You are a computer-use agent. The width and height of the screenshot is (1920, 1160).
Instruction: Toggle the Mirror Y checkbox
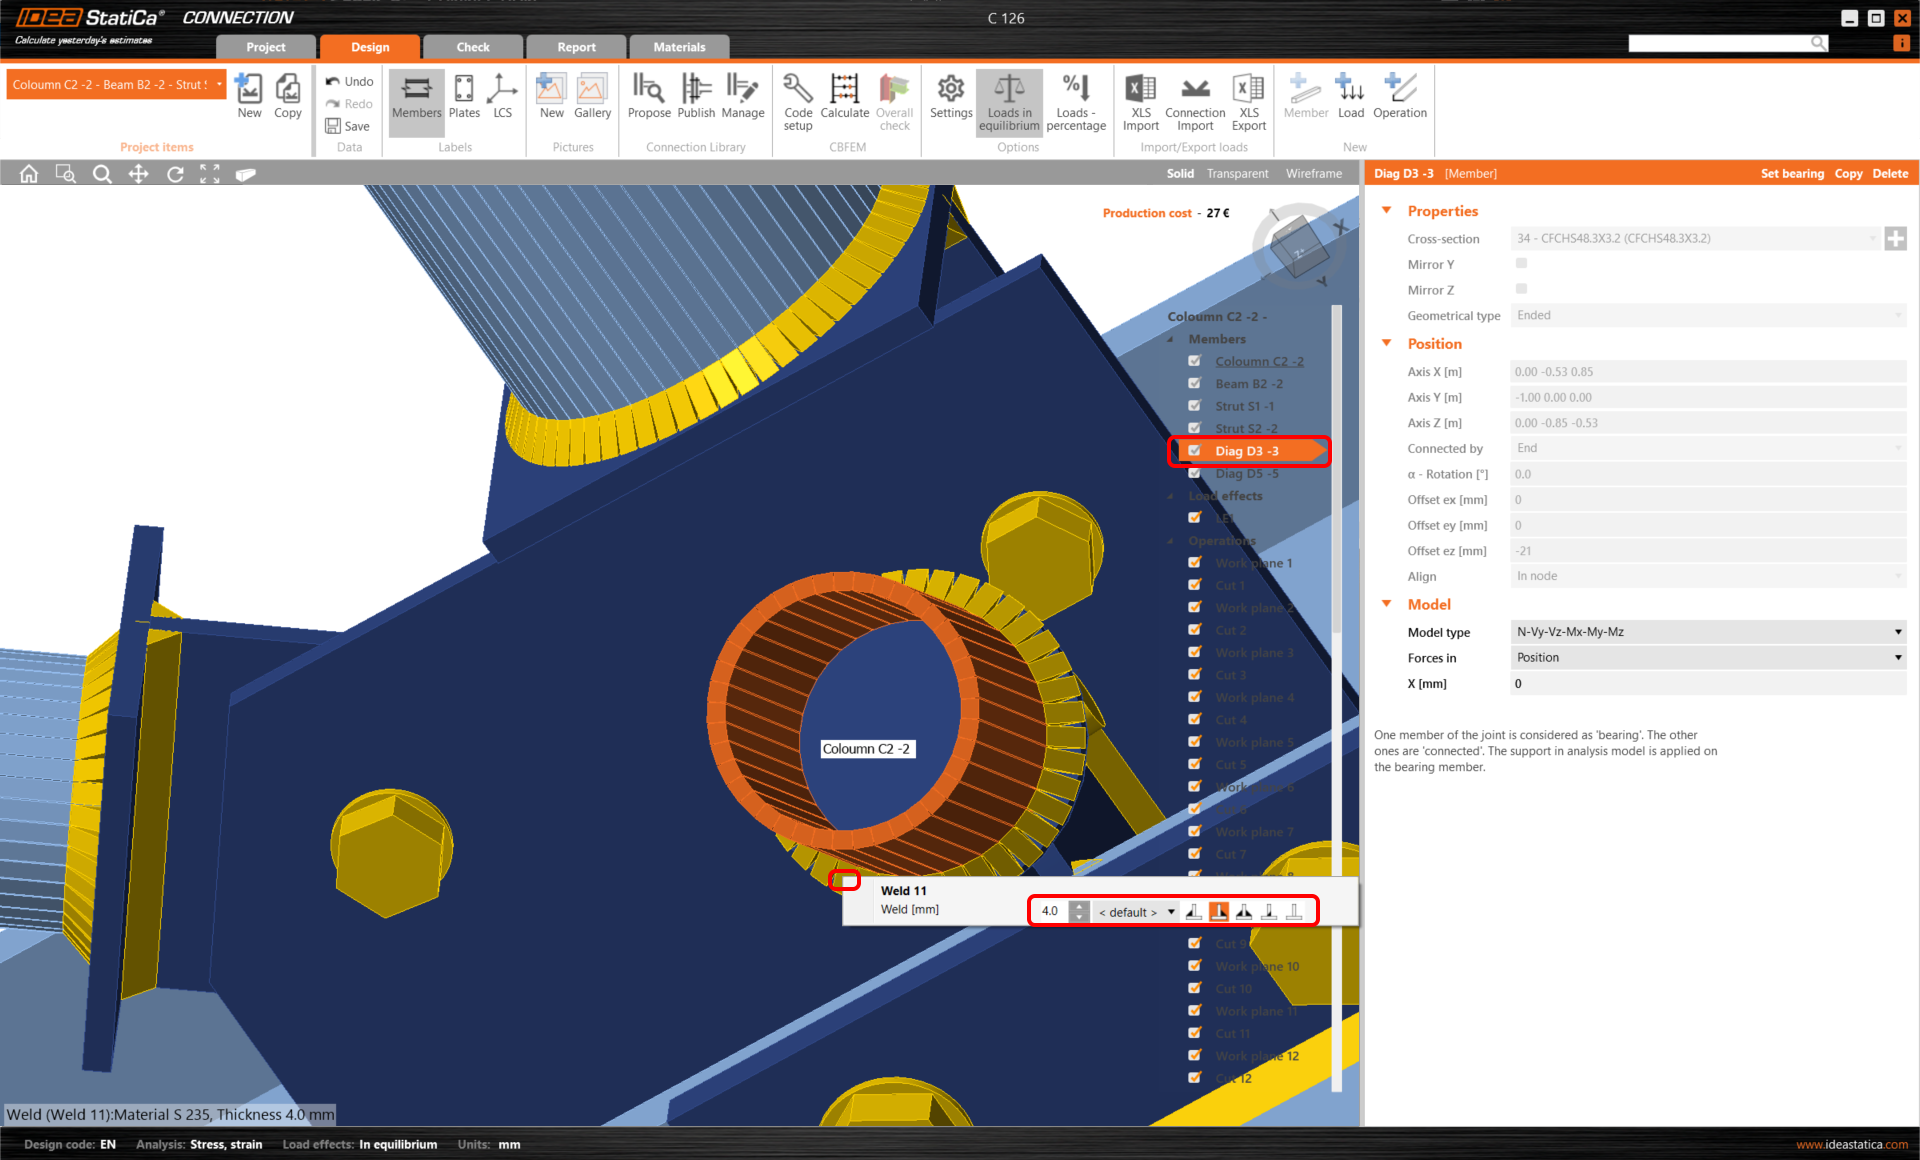(x=1521, y=264)
